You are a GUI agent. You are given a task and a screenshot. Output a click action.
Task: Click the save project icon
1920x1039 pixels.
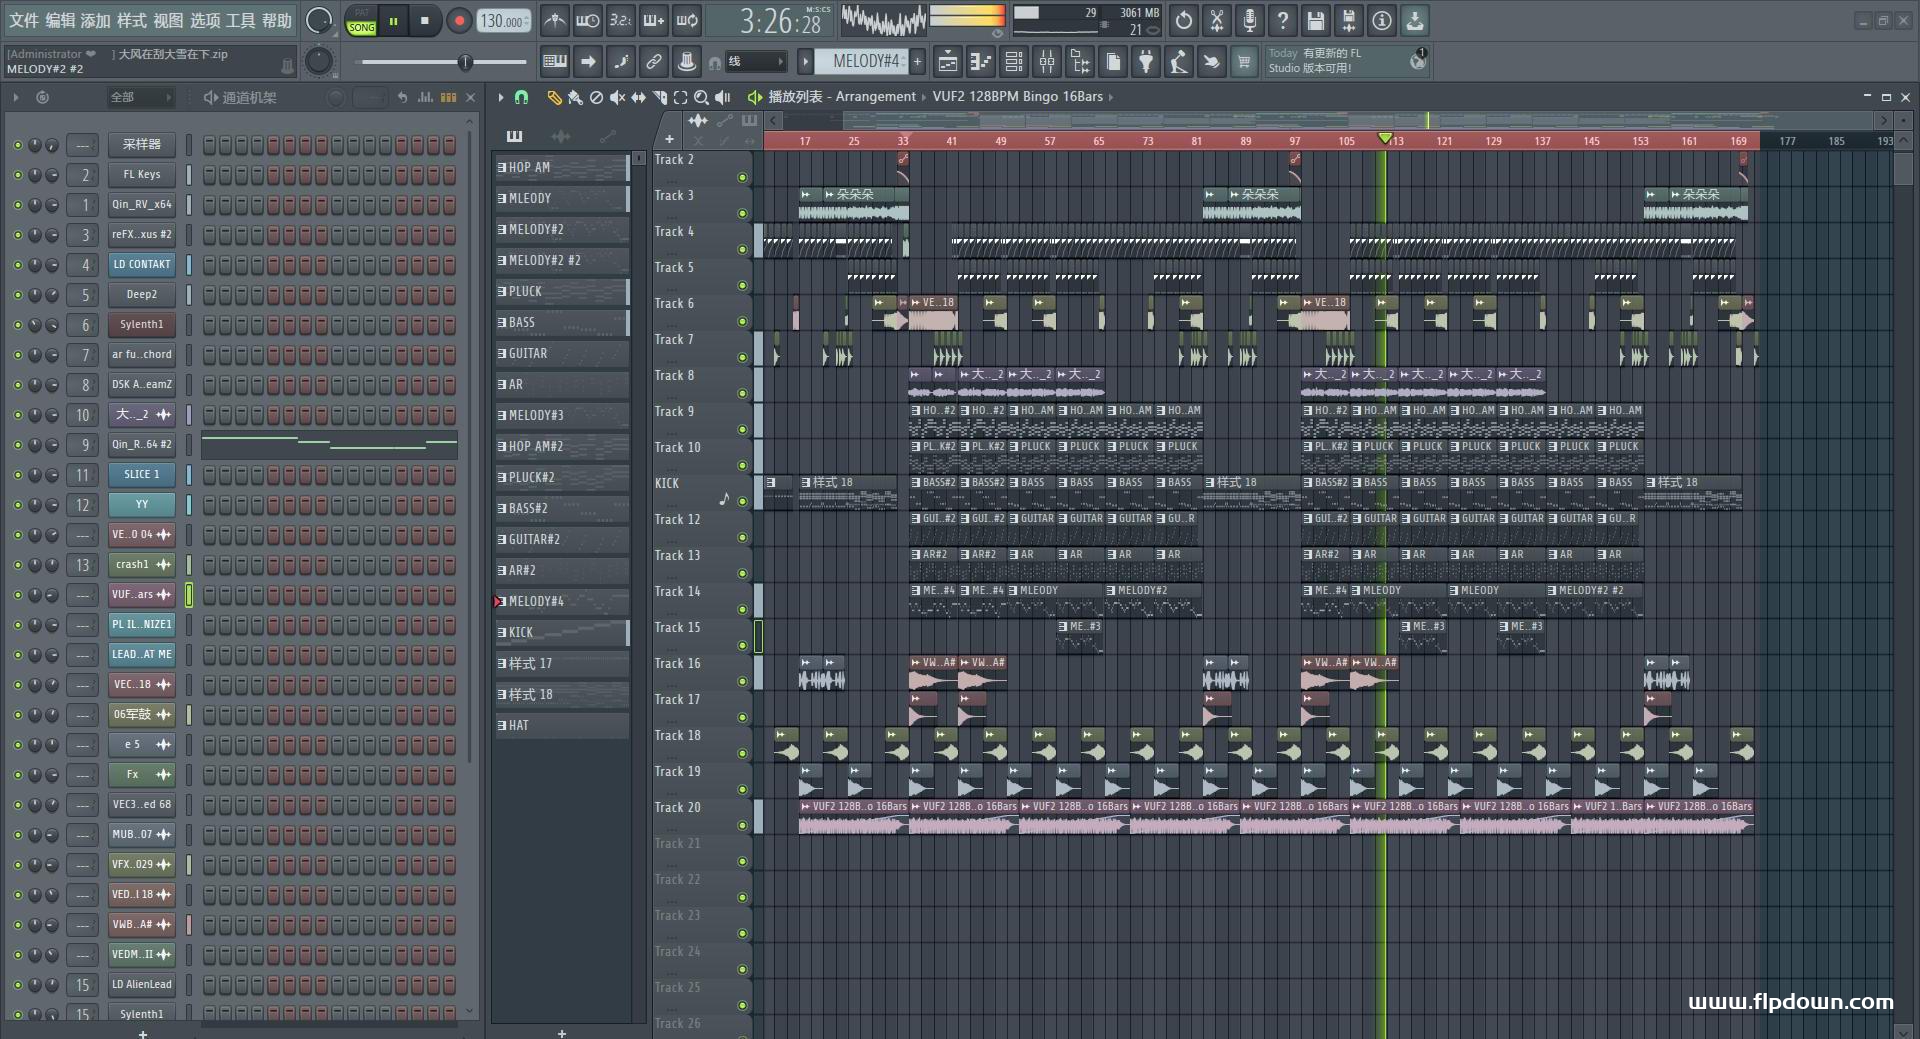(1316, 21)
